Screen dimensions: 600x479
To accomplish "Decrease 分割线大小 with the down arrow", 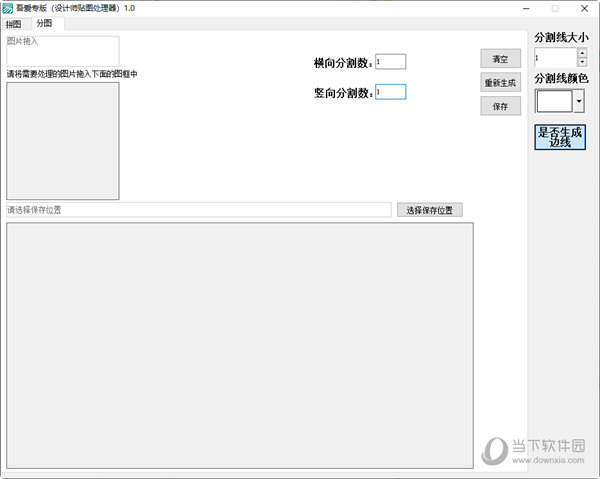I will 582,62.
